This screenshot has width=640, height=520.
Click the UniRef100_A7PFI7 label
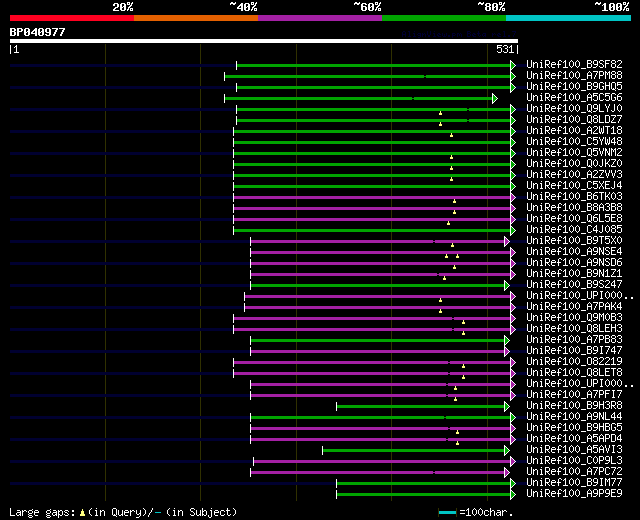click(574, 395)
